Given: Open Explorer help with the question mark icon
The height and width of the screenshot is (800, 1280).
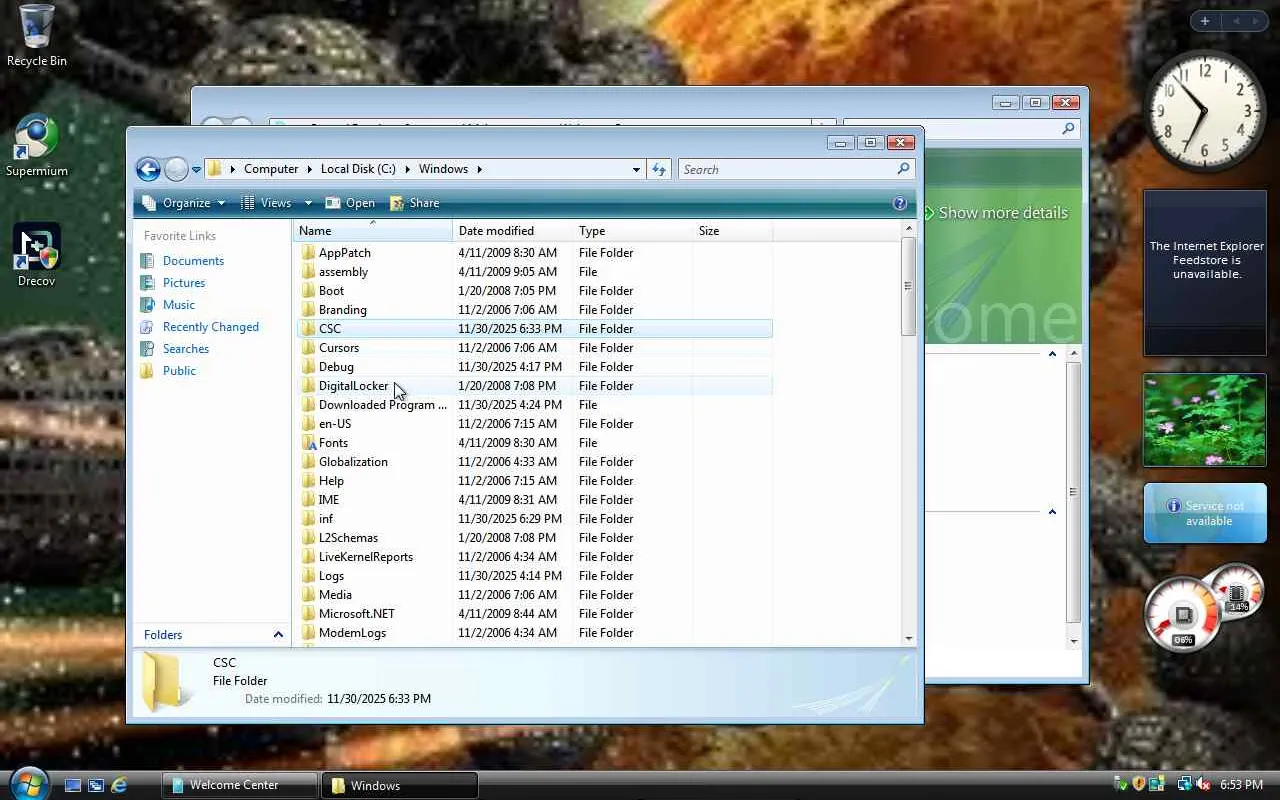Looking at the screenshot, I should point(899,203).
